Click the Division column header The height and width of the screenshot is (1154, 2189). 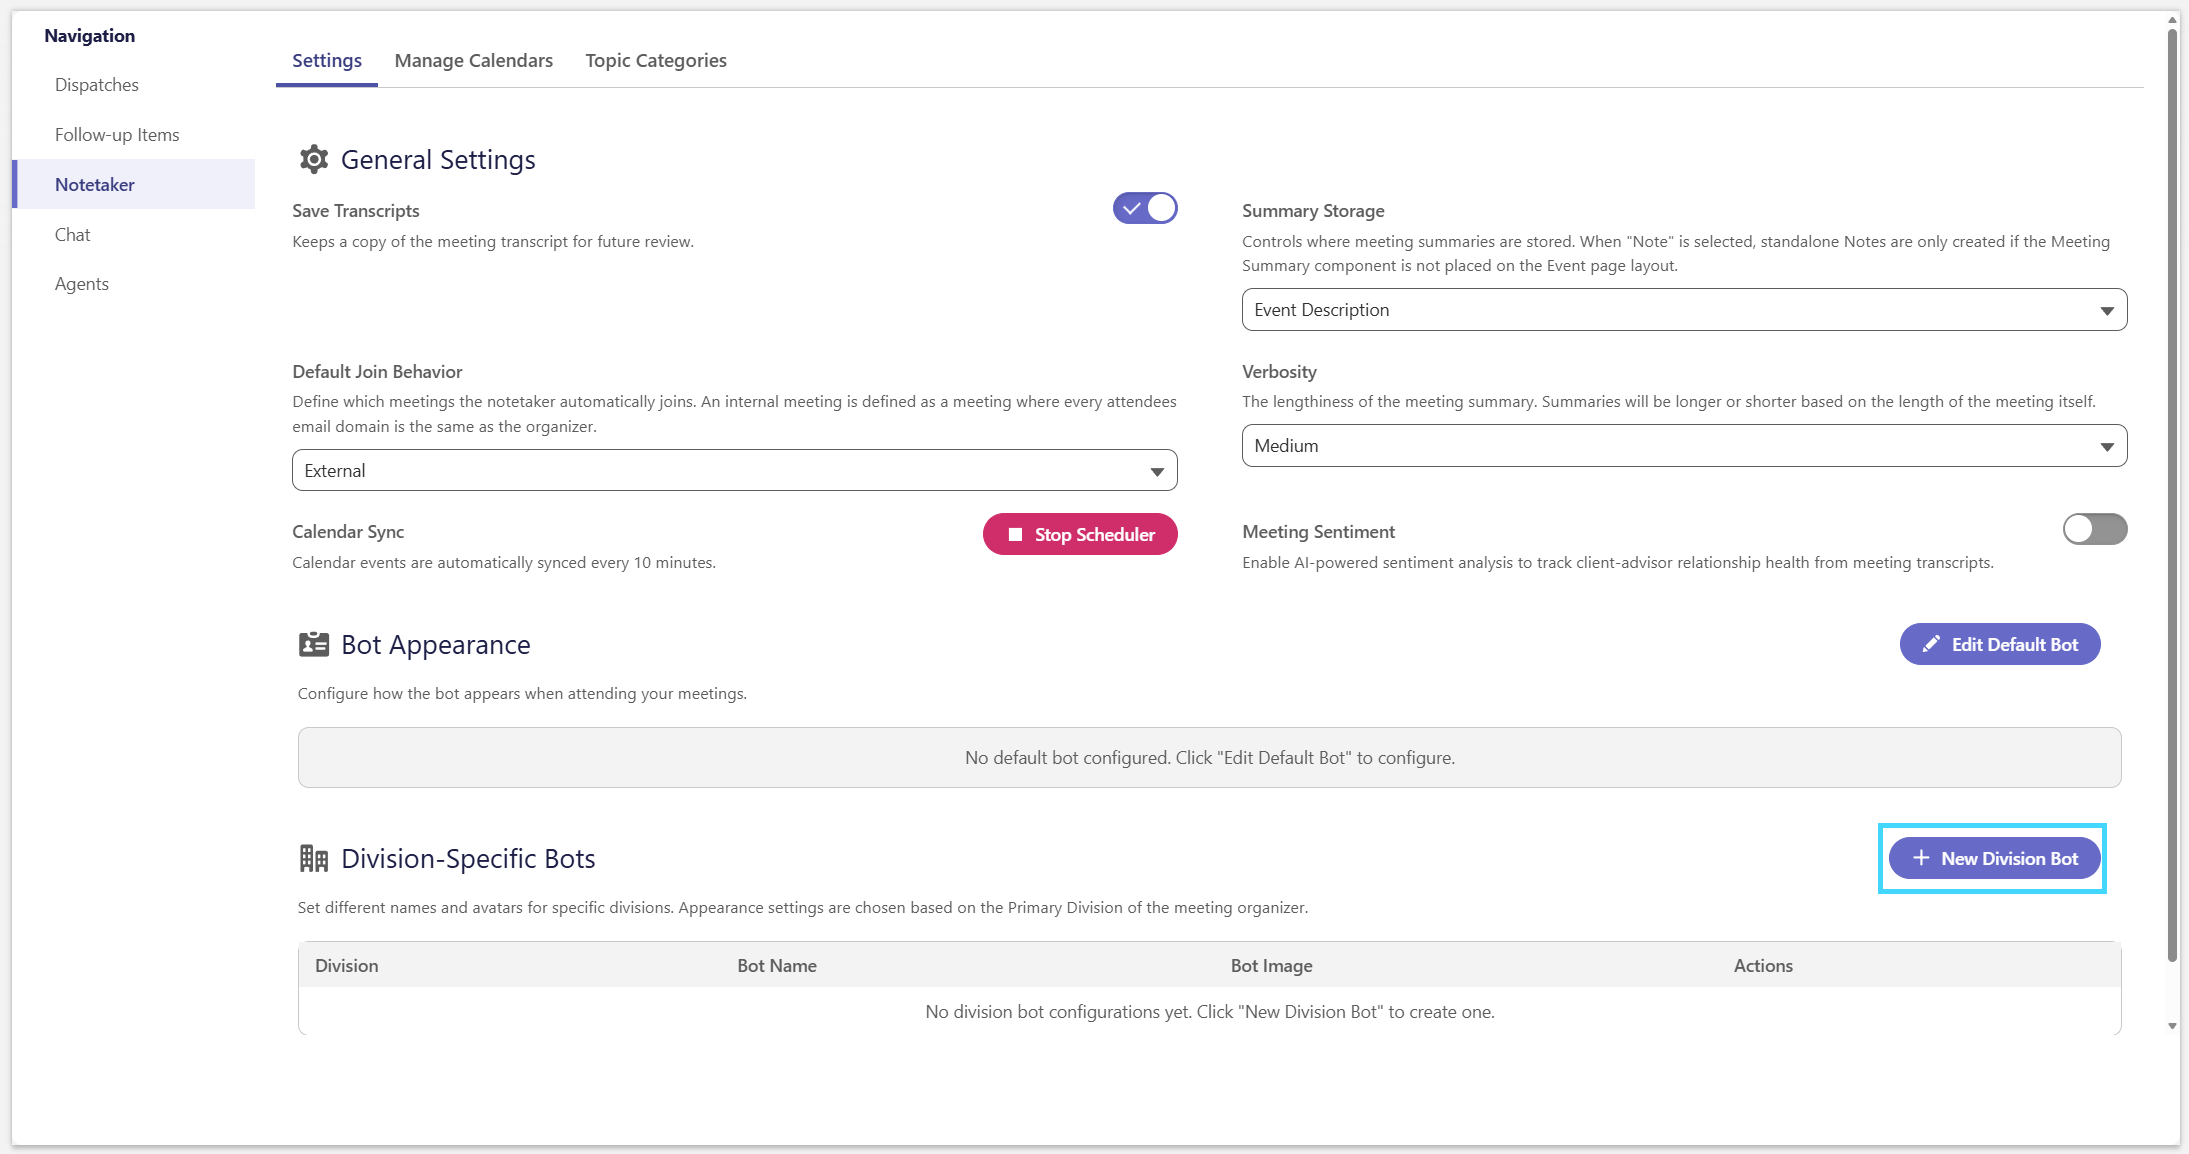pos(346,965)
